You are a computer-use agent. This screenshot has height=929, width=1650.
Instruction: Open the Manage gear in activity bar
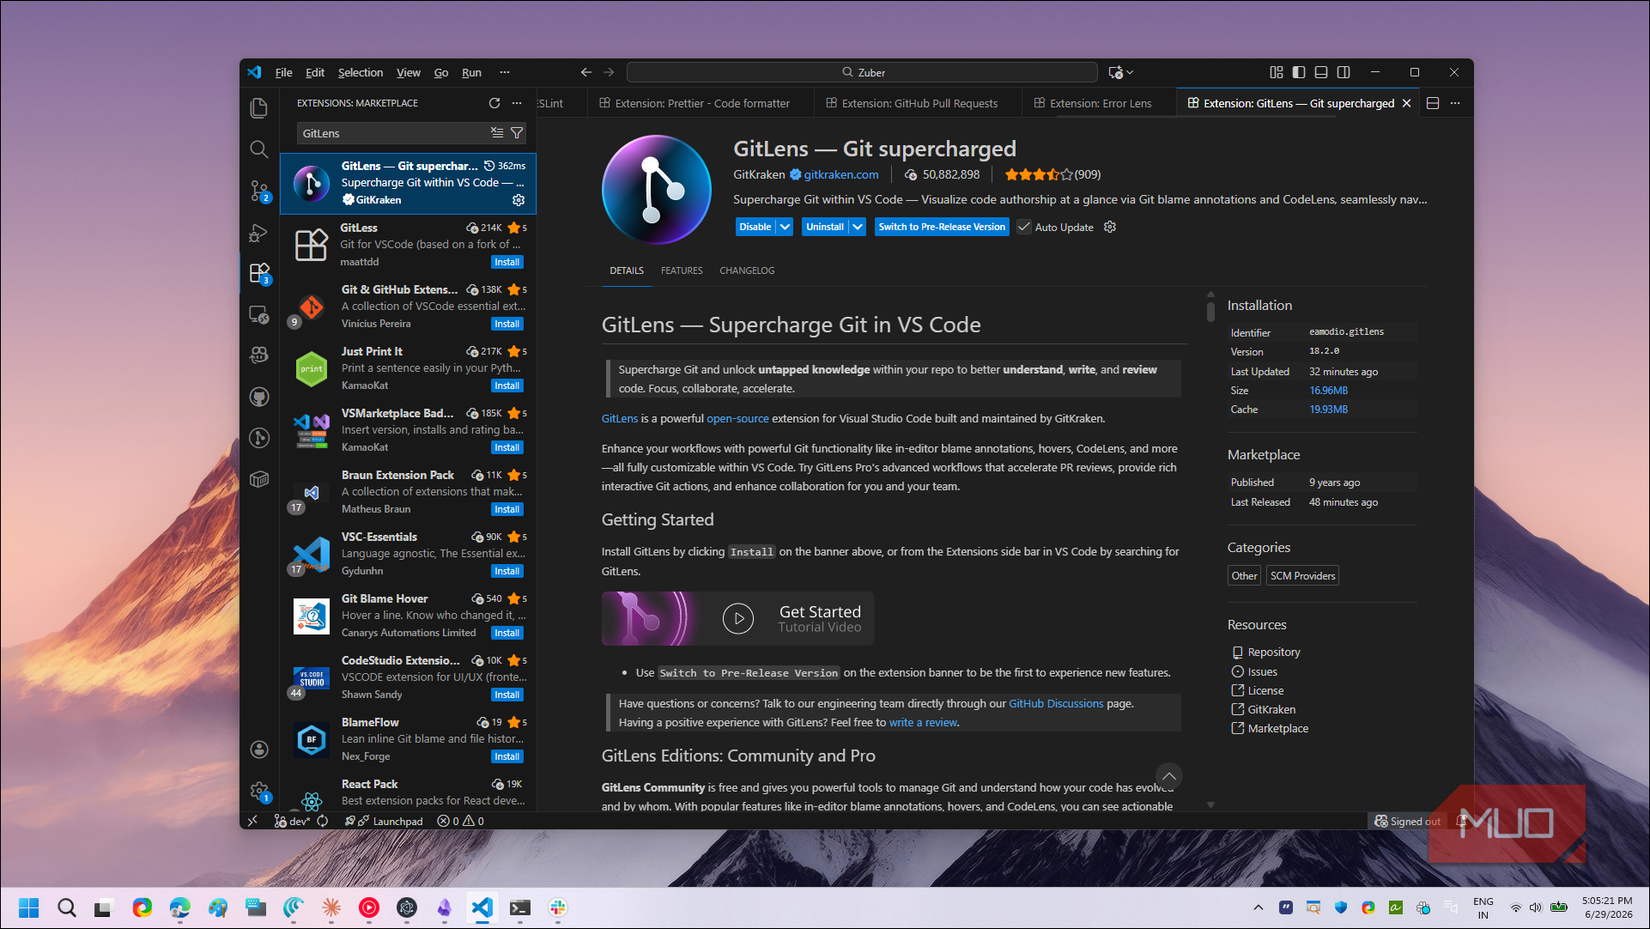pos(259,791)
